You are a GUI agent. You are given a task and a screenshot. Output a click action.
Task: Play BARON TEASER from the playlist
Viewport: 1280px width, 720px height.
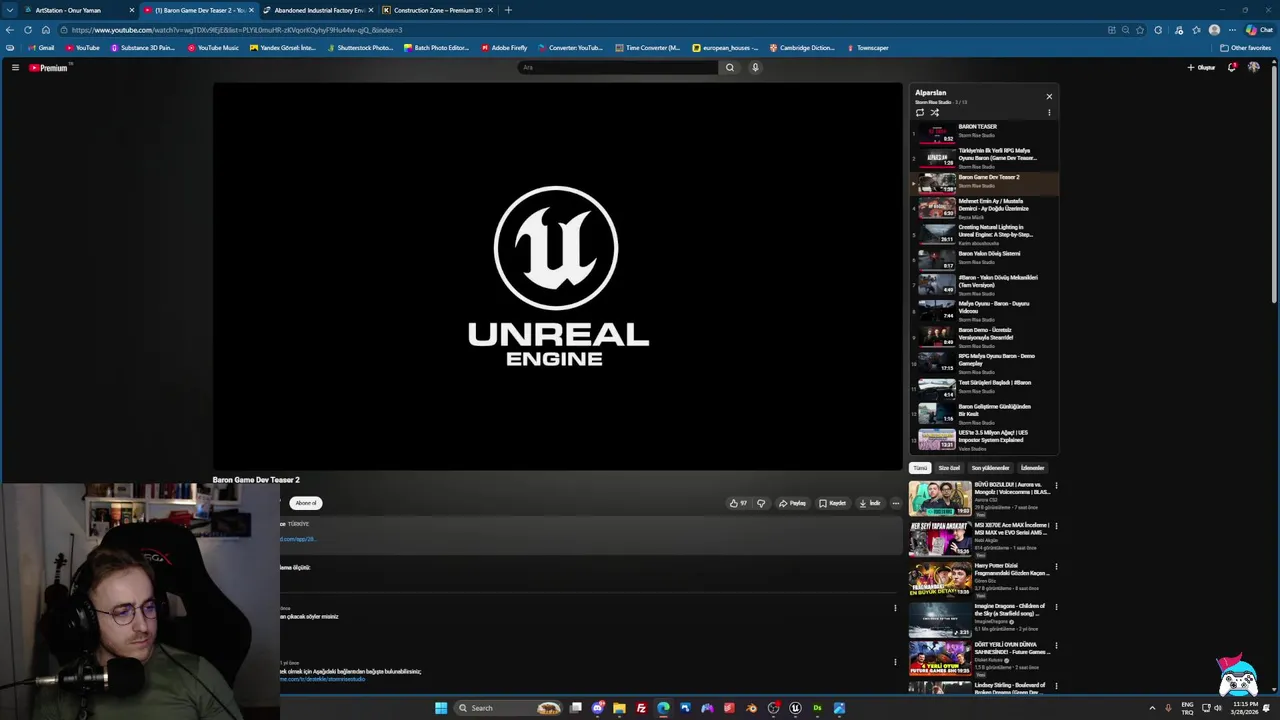(x=984, y=132)
